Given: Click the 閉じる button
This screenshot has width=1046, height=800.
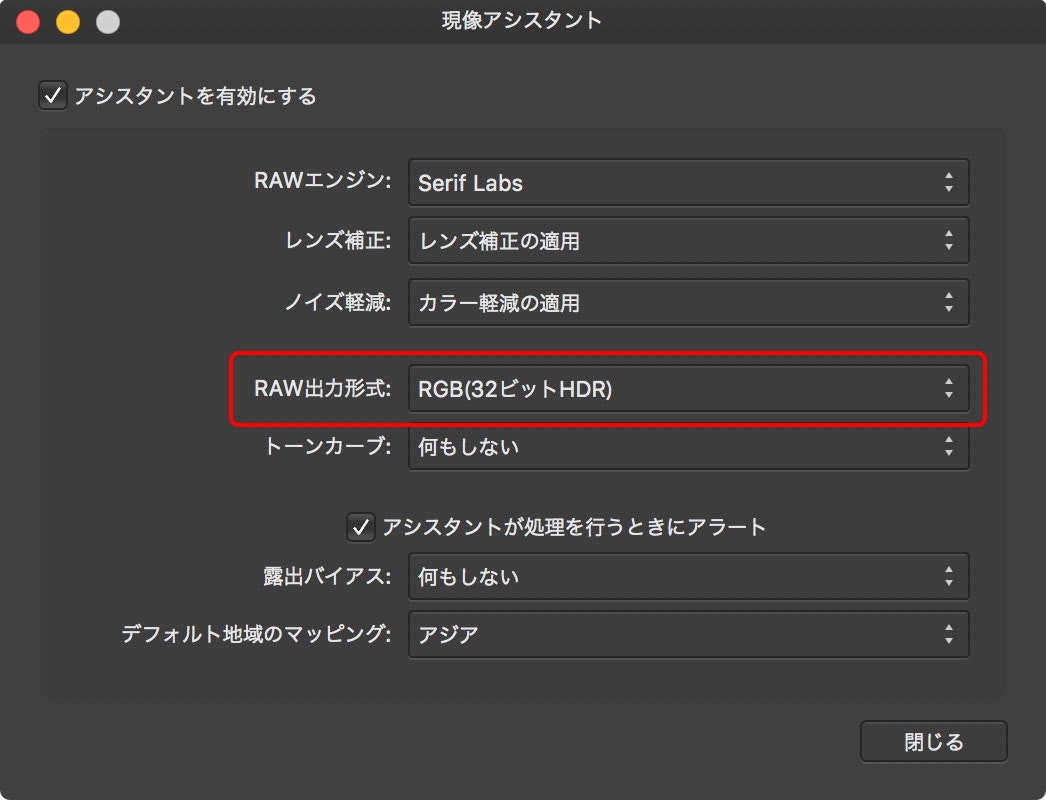Looking at the screenshot, I should [933, 741].
